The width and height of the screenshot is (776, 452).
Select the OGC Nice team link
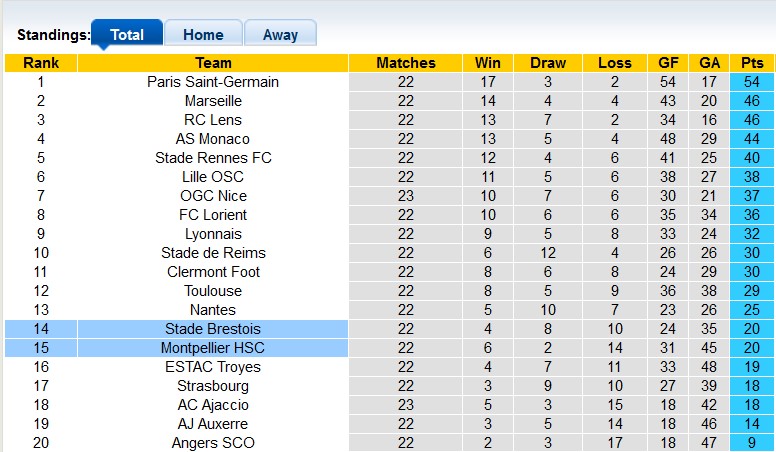tap(213, 196)
